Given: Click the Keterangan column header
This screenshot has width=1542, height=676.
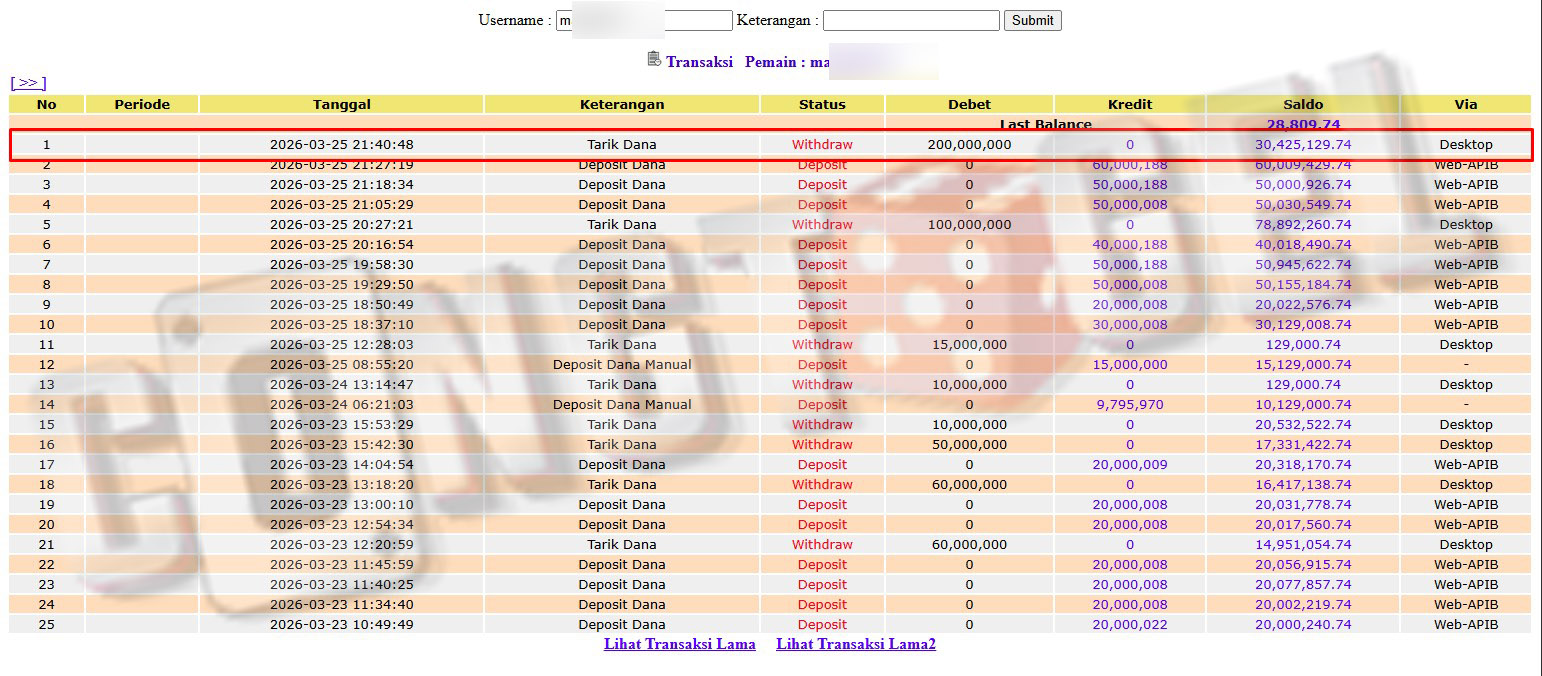Looking at the screenshot, I should [x=622, y=104].
